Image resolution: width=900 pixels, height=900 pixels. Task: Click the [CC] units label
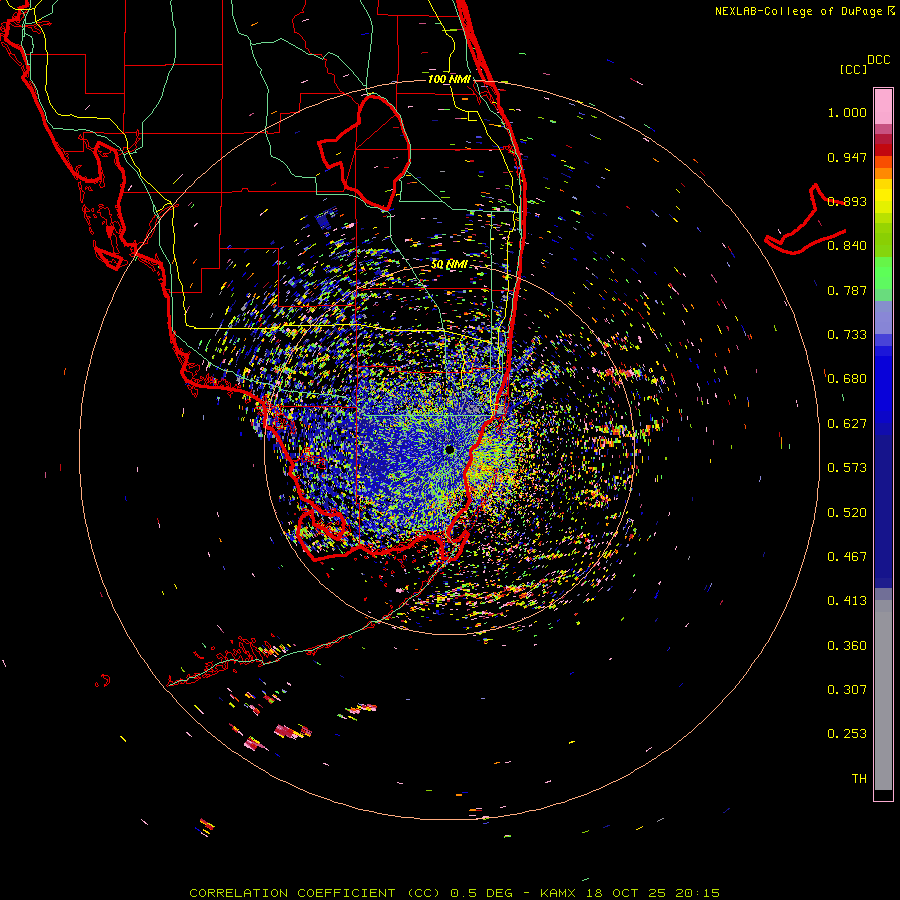(x=853, y=69)
